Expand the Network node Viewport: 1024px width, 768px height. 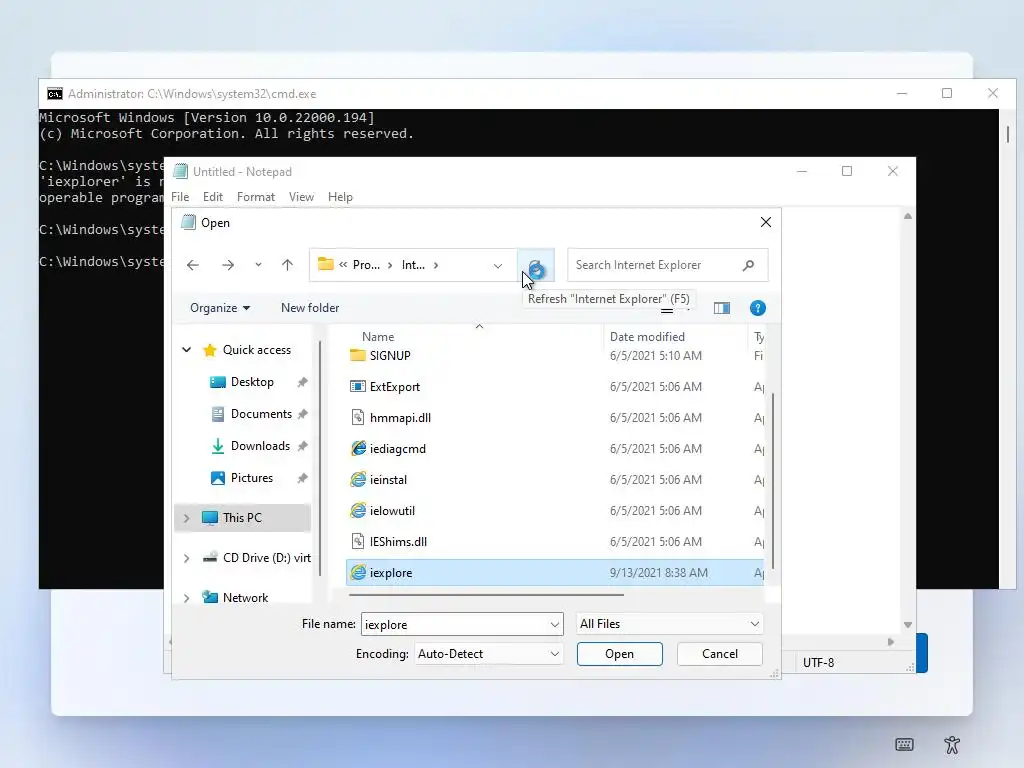187,598
